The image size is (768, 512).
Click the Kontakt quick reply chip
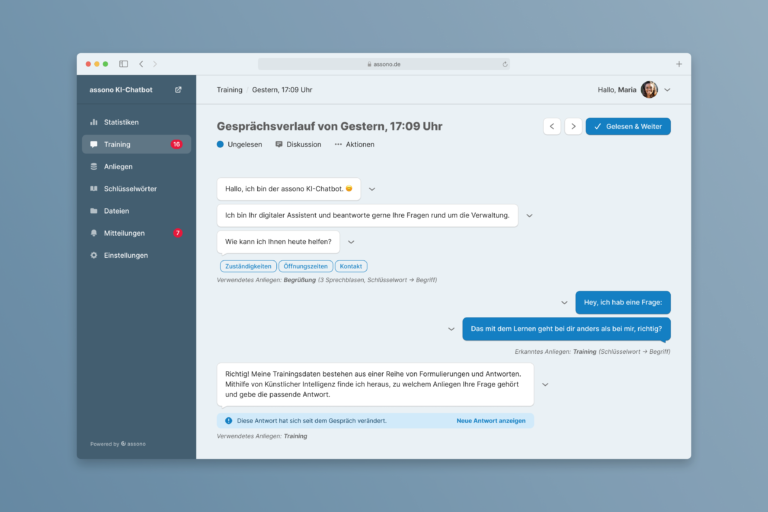tap(351, 266)
